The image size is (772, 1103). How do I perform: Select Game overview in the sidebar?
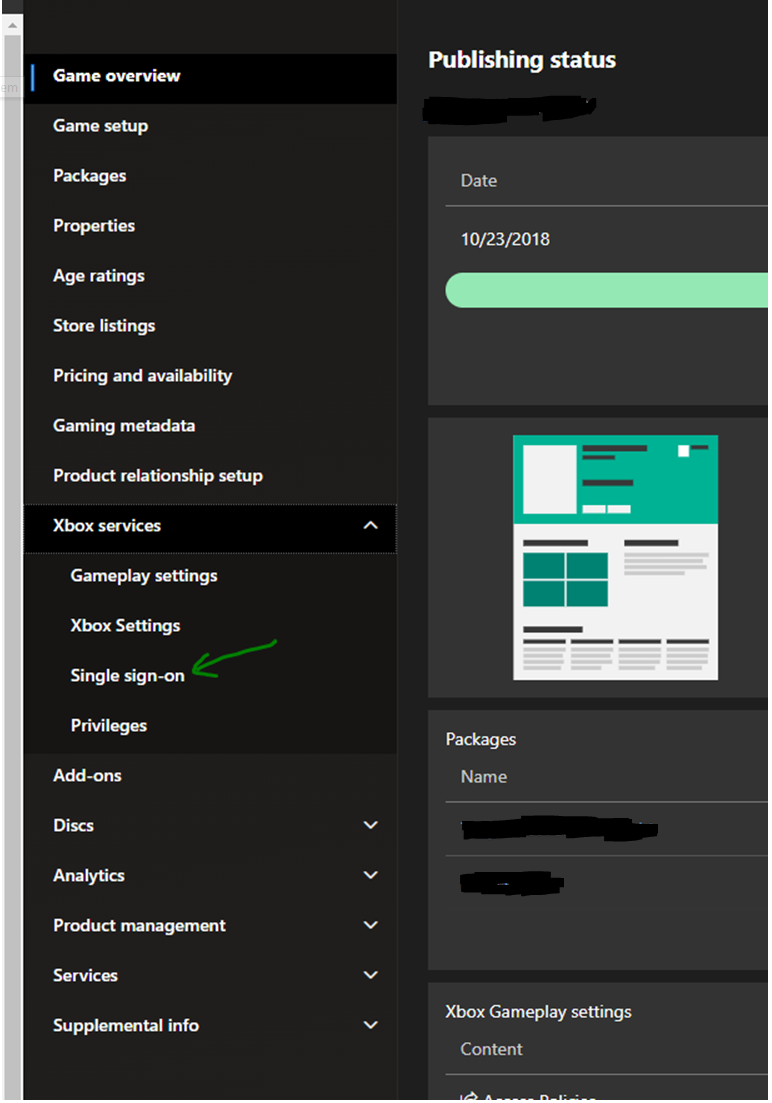coord(116,76)
